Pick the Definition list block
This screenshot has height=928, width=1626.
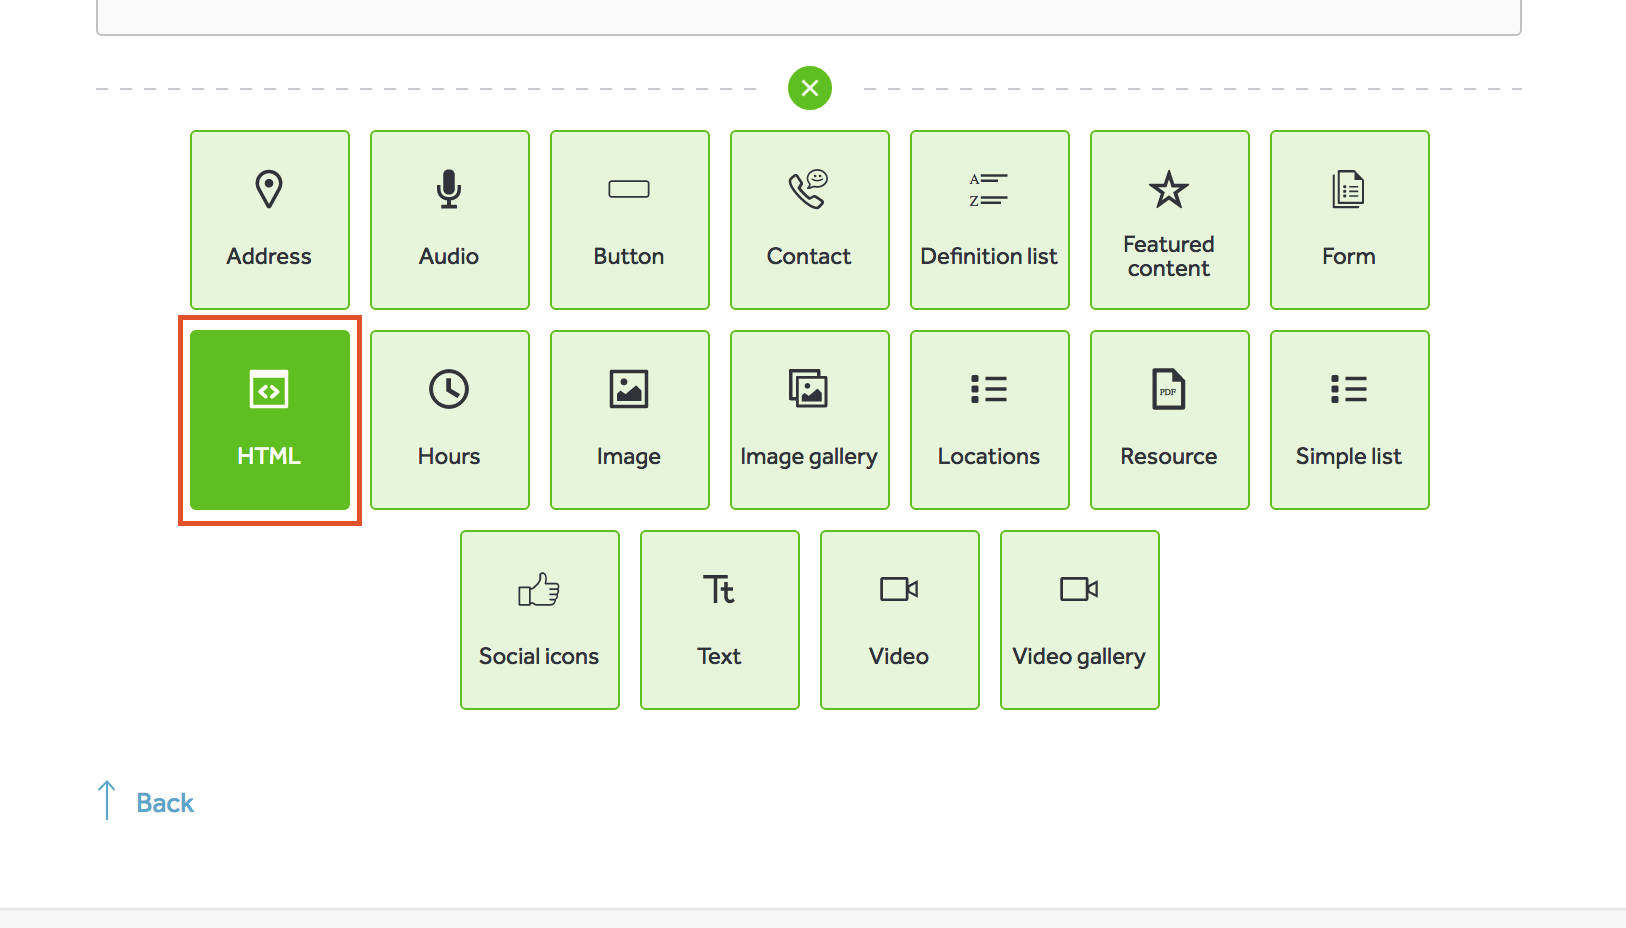coord(990,220)
